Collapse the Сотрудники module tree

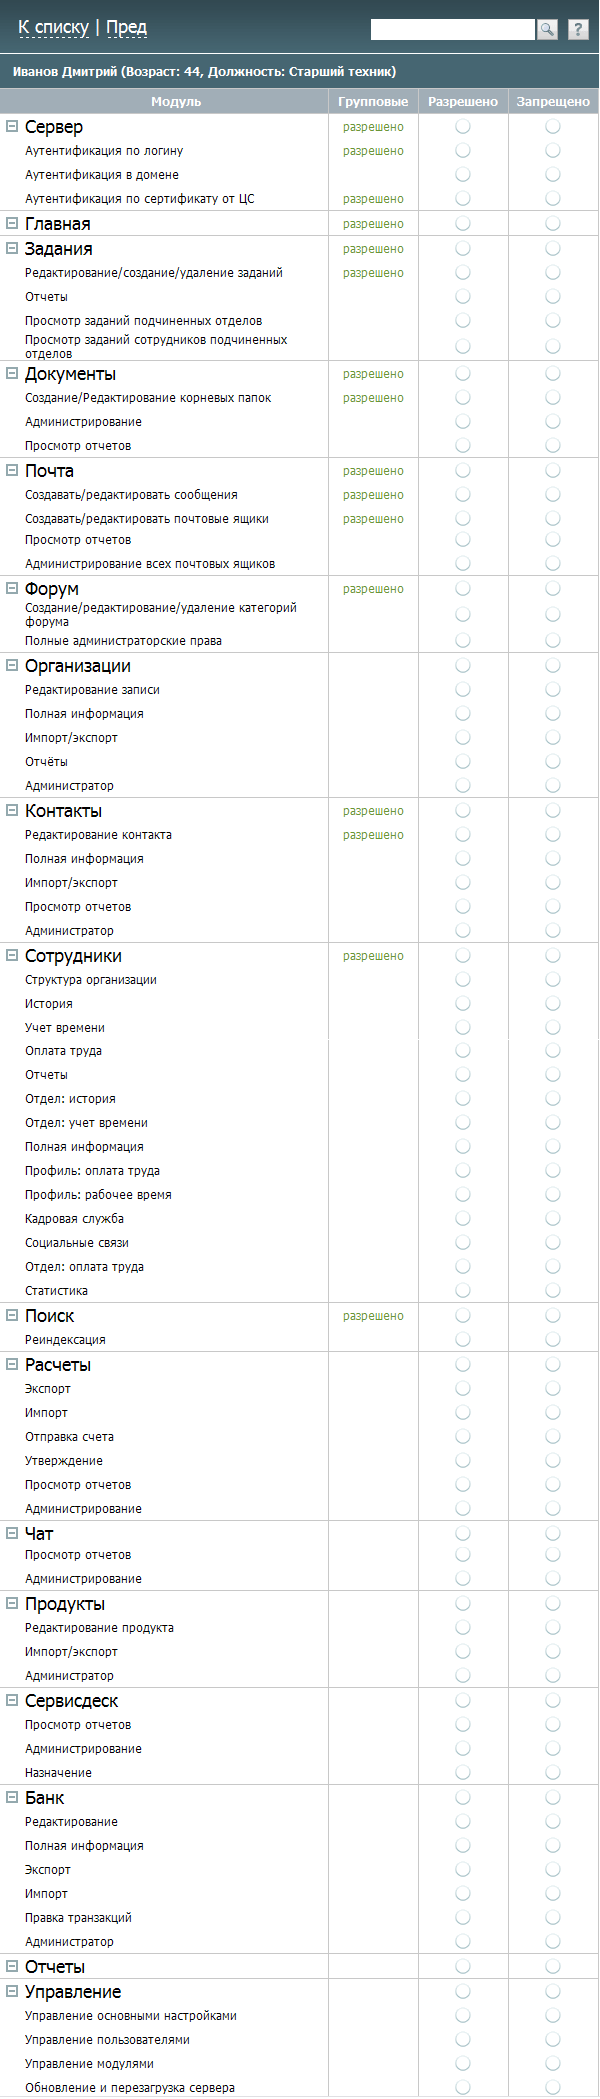12,955
